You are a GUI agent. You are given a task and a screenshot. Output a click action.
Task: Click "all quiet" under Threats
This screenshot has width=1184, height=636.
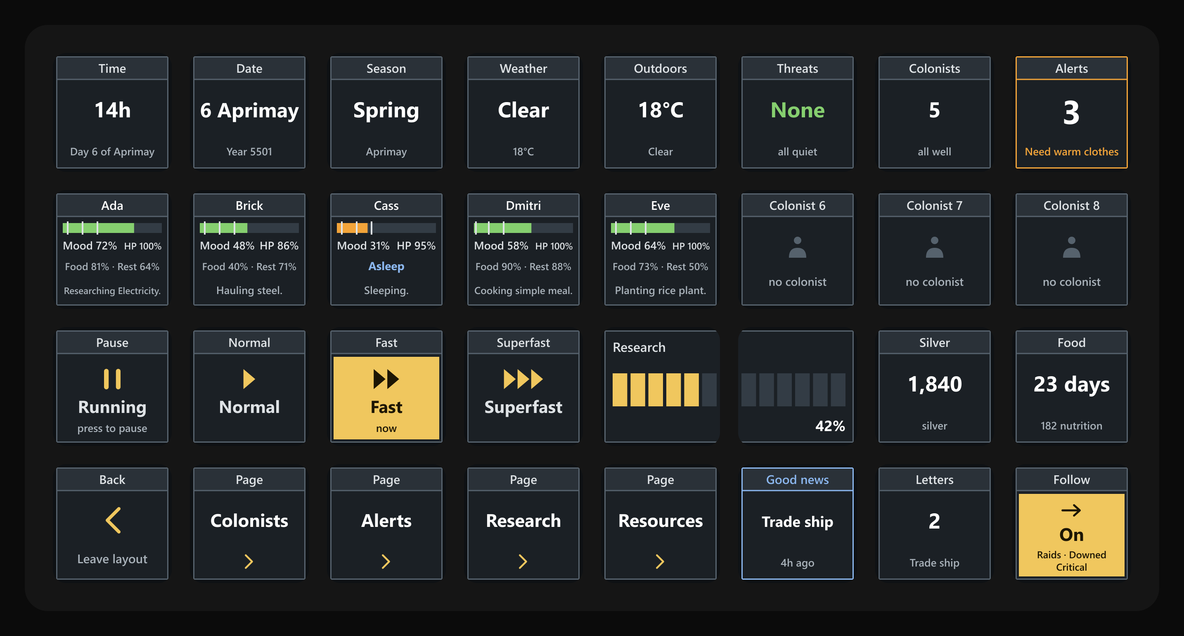tap(797, 152)
